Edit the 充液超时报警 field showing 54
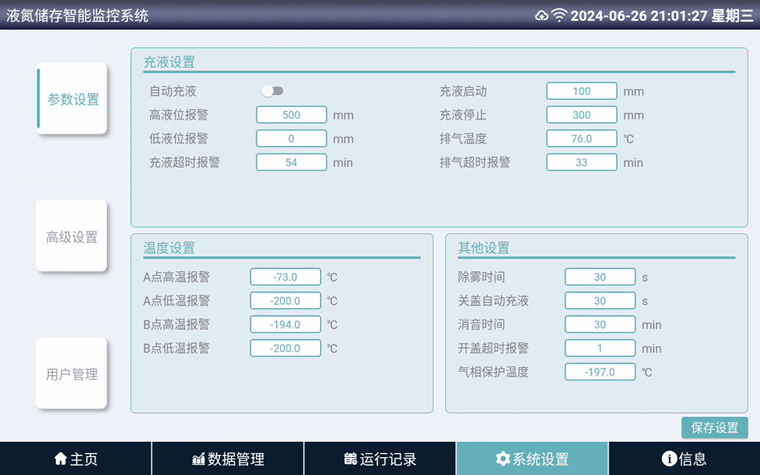This screenshot has width=760, height=475. tap(291, 162)
